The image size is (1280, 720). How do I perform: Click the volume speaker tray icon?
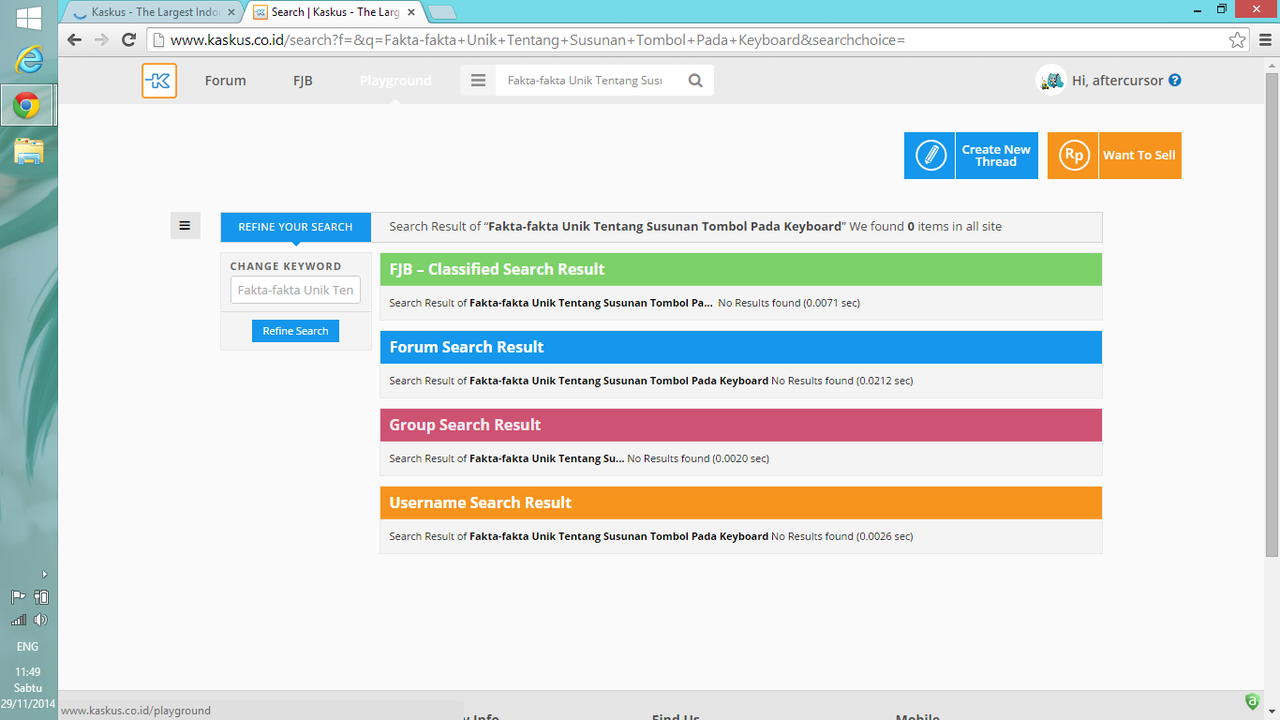(41, 620)
